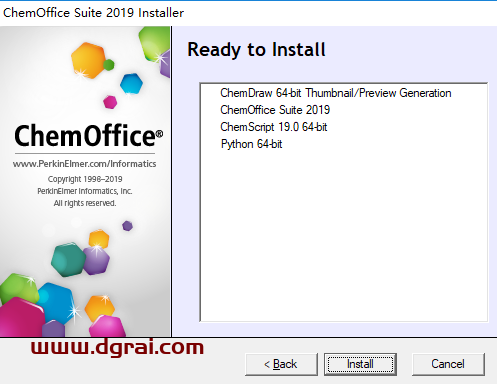
Task: Click the tiny purple hexagon below copyright text
Action: coord(127,226)
